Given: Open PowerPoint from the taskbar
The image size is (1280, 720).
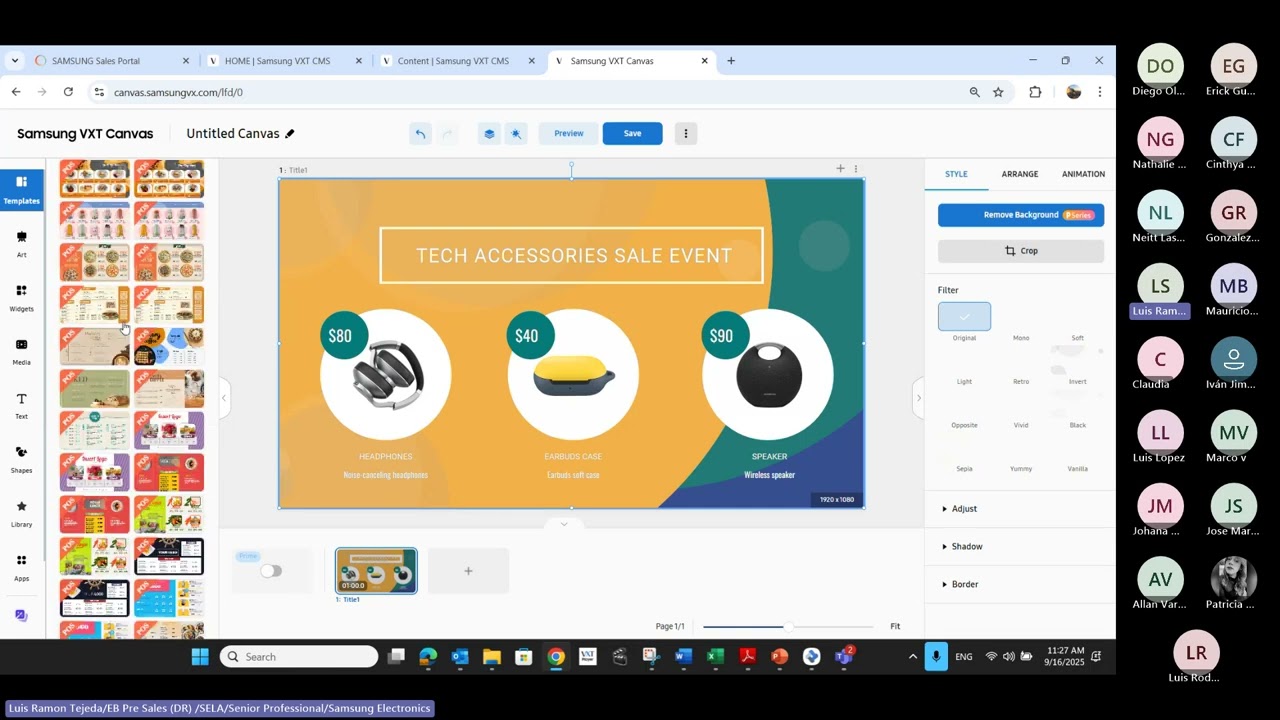Looking at the screenshot, I should 779,657.
